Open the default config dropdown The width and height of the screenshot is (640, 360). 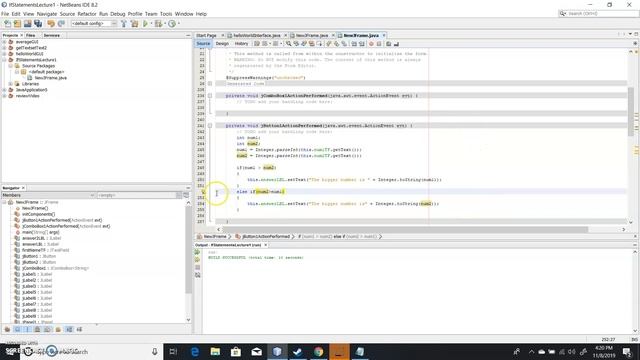point(94,24)
